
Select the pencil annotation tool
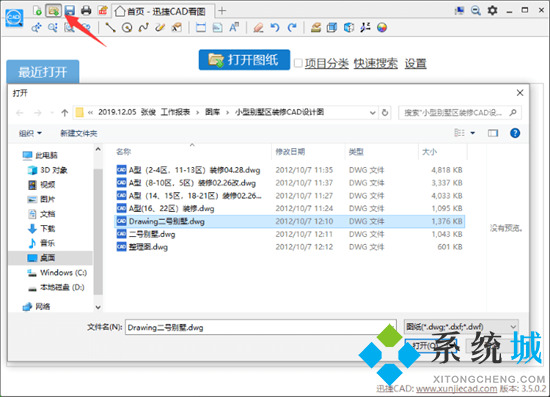(160, 27)
